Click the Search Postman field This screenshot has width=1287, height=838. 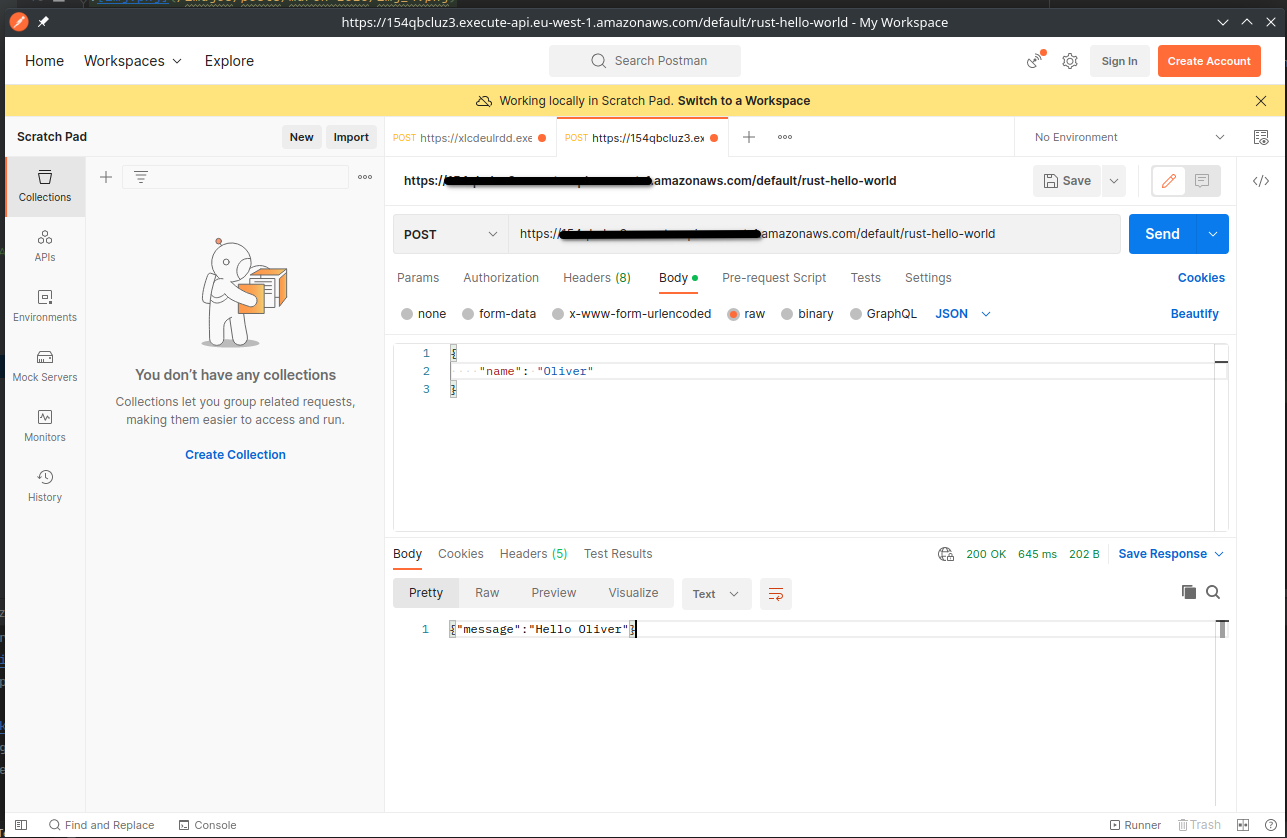point(645,61)
